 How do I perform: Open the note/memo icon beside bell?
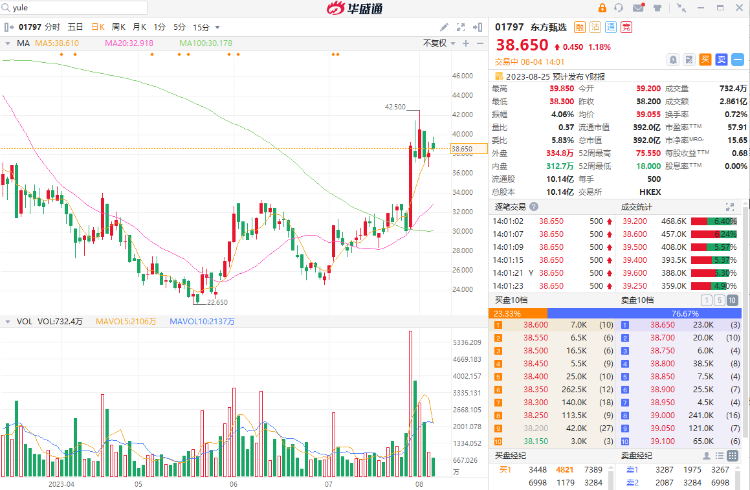coord(689,60)
